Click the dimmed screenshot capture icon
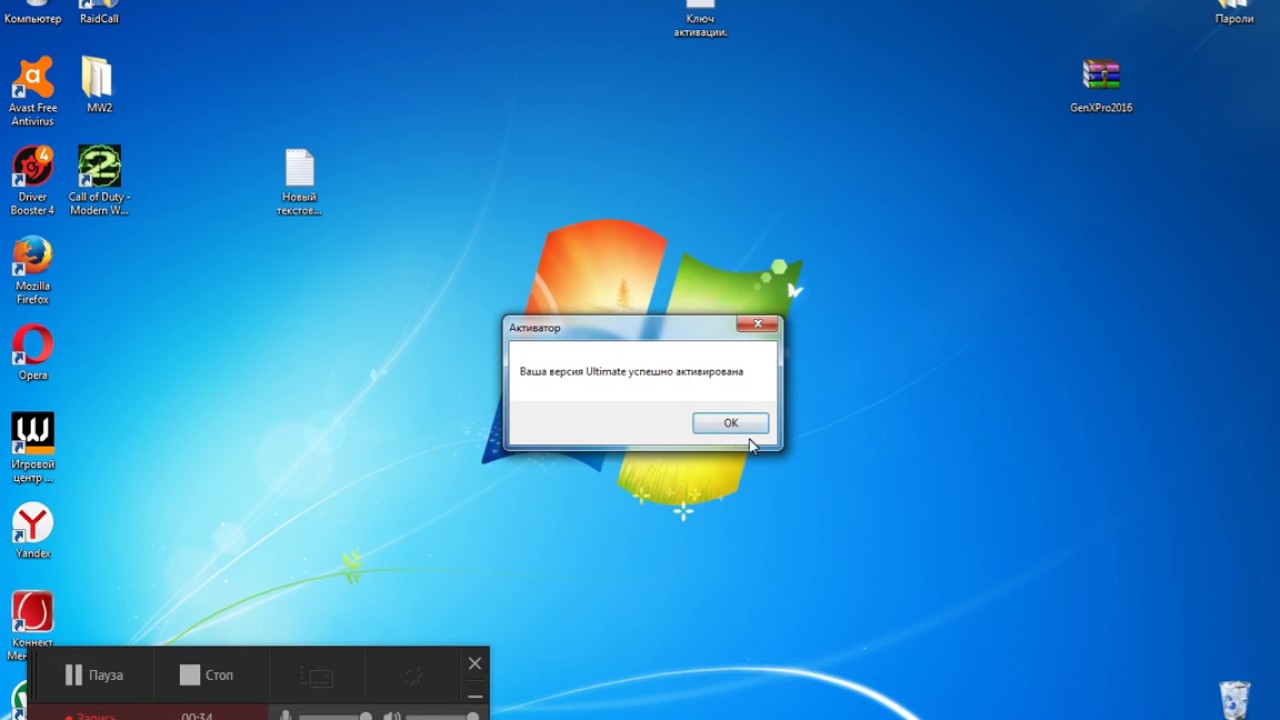This screenshot has height=720, width=1280. coord(317,676)
